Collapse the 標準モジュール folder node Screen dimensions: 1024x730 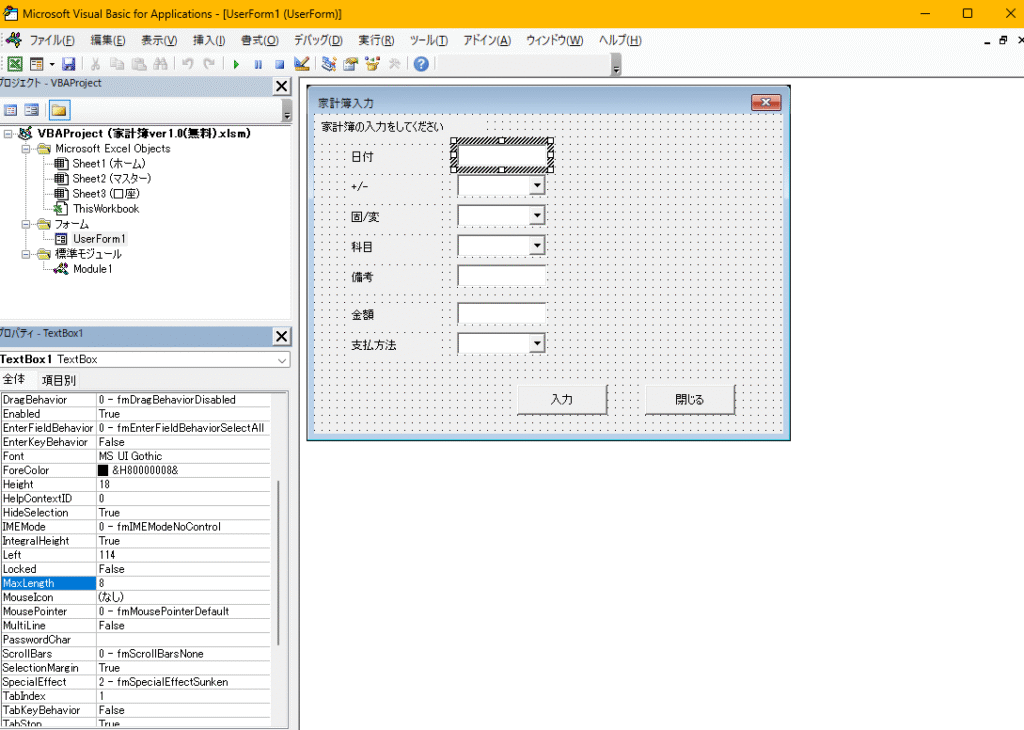tap(26, 254)
